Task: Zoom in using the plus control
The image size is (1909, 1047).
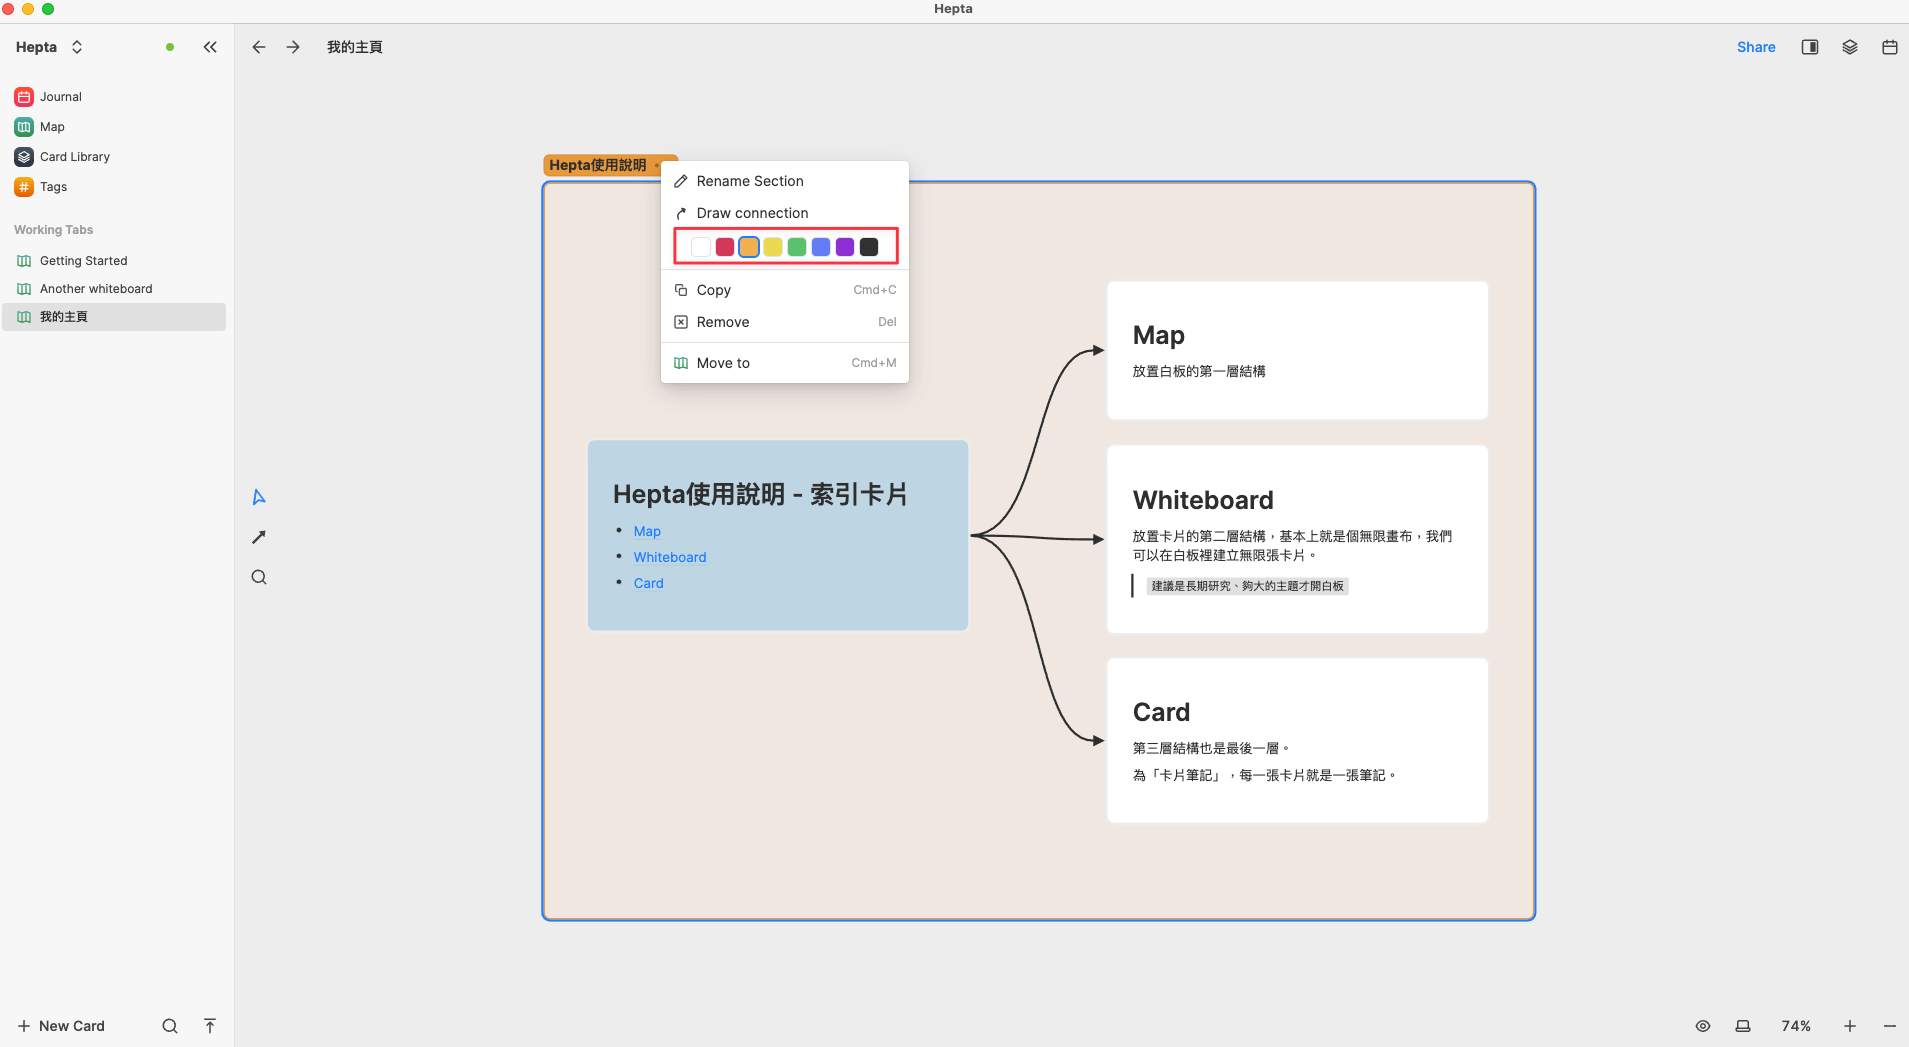Action: pos(1849,1026)
